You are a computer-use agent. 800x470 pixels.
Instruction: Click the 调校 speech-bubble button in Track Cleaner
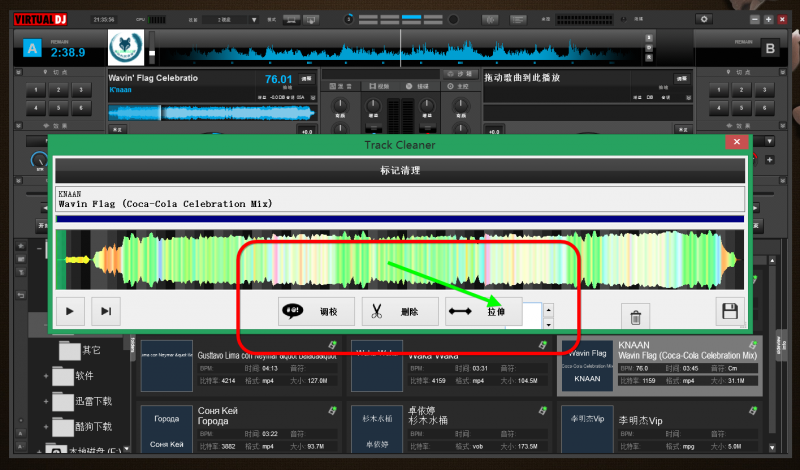316,311
